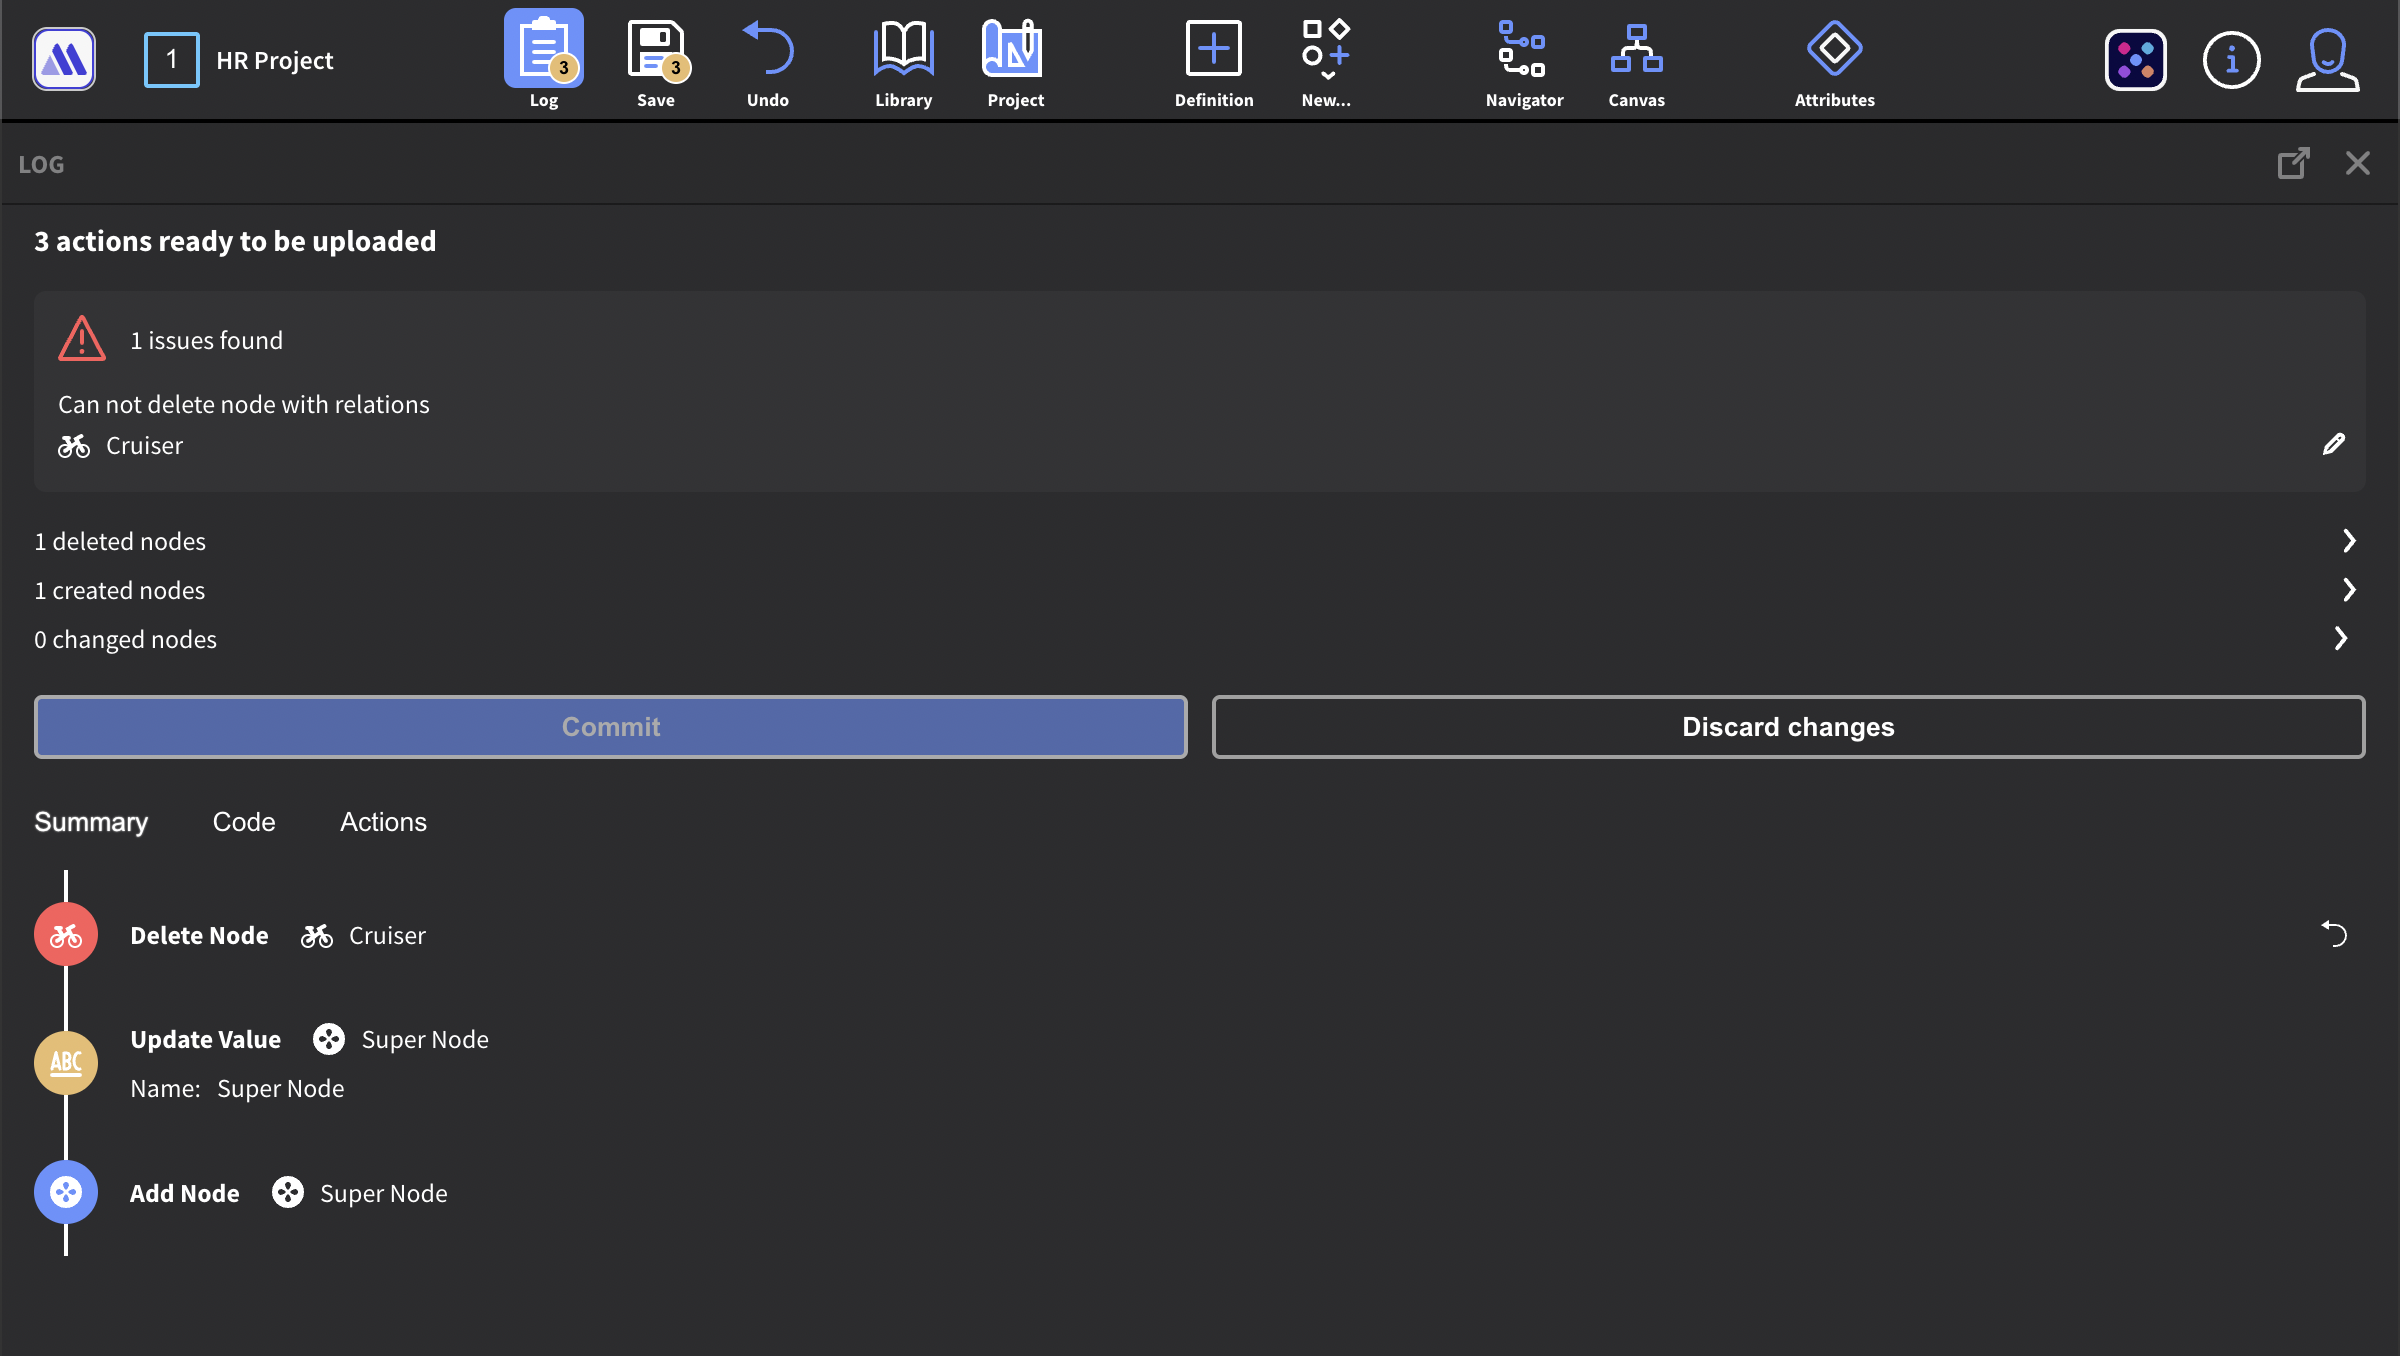Expand the deleted nodes row

pos(2349,541)
